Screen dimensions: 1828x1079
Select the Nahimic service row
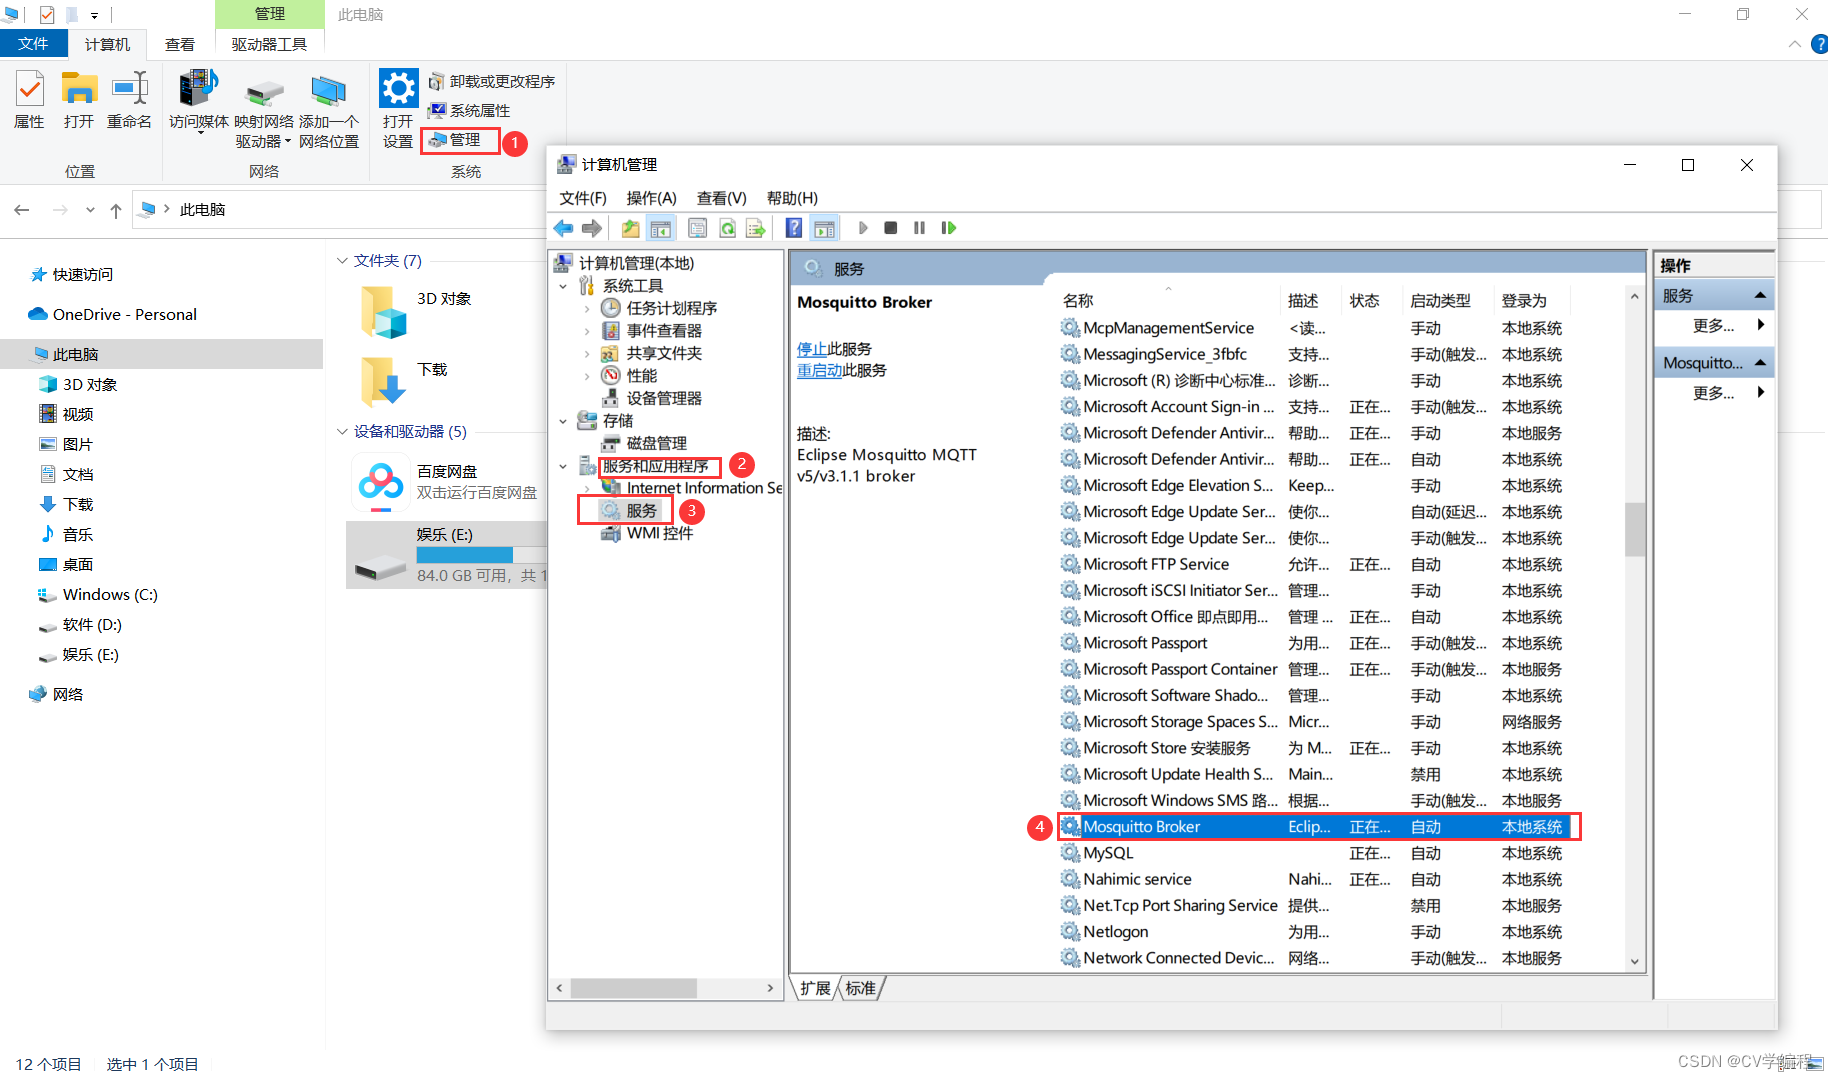click(1317, 879)
